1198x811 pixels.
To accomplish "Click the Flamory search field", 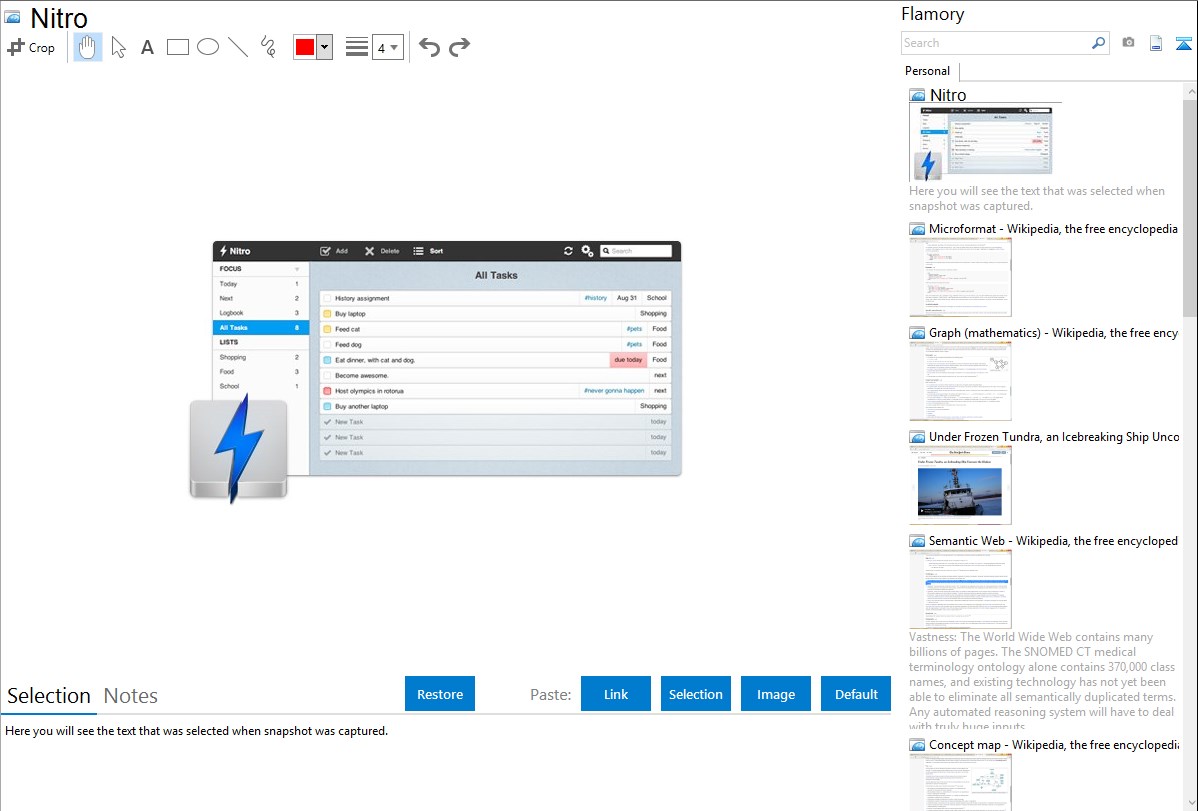I will tap(996, 43).
